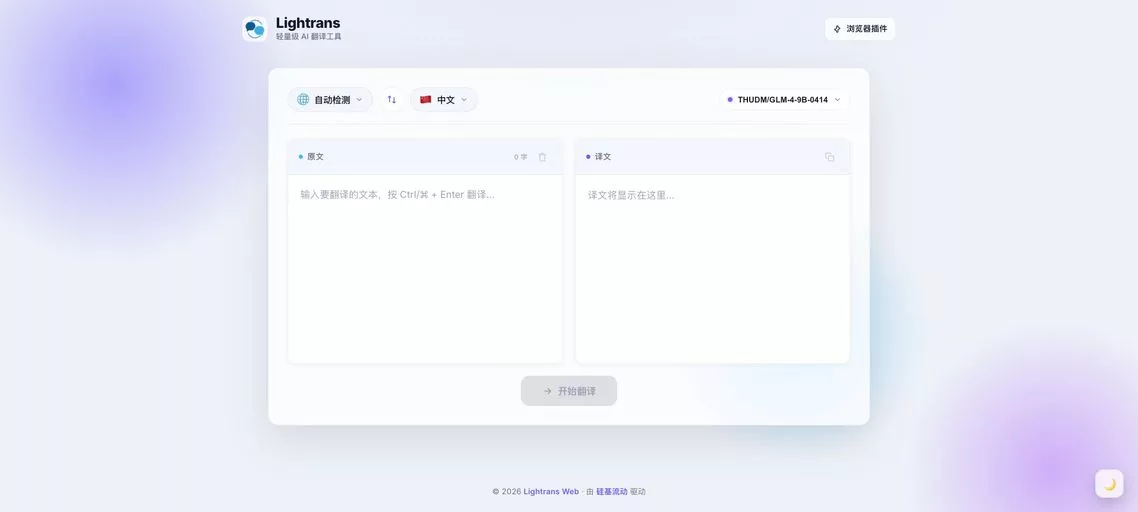Click the 译文 panel label
Screen dimensions: 1138x512
coord(603,157)
